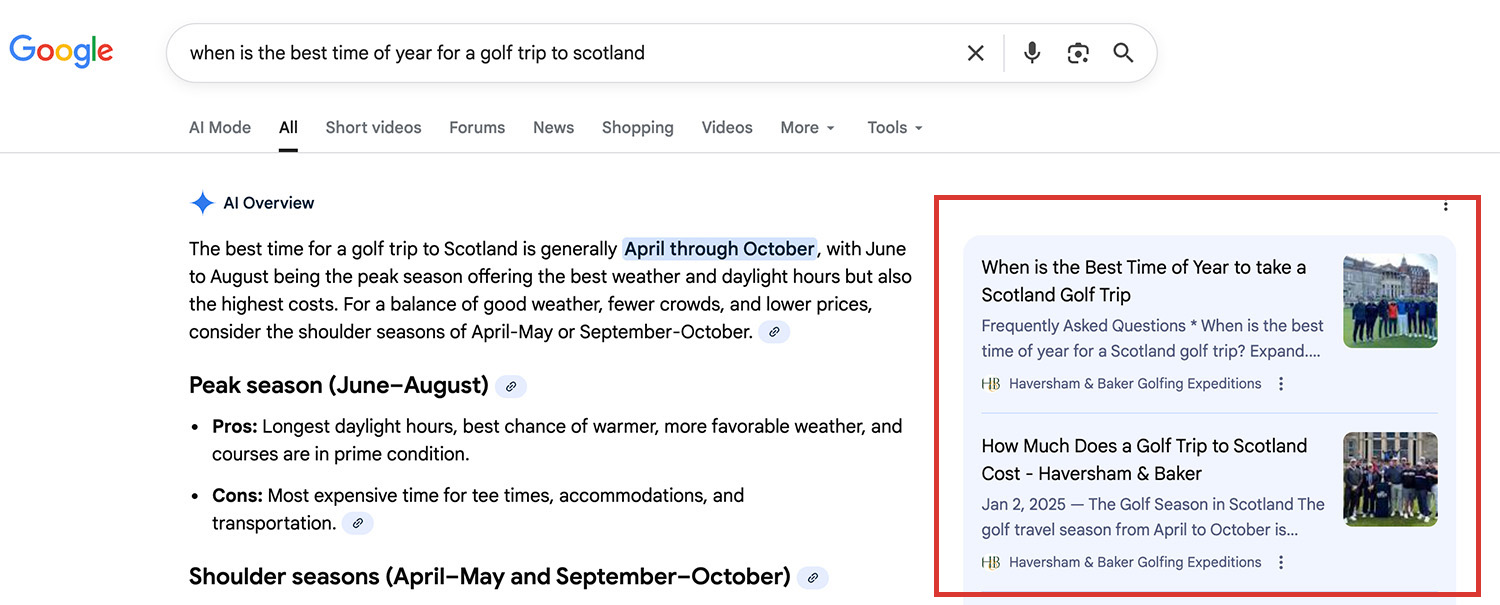Viewport: 1500px width, 605px height.
Task: Open options for first Haversham & Baker result
Action: [1281, 384]
